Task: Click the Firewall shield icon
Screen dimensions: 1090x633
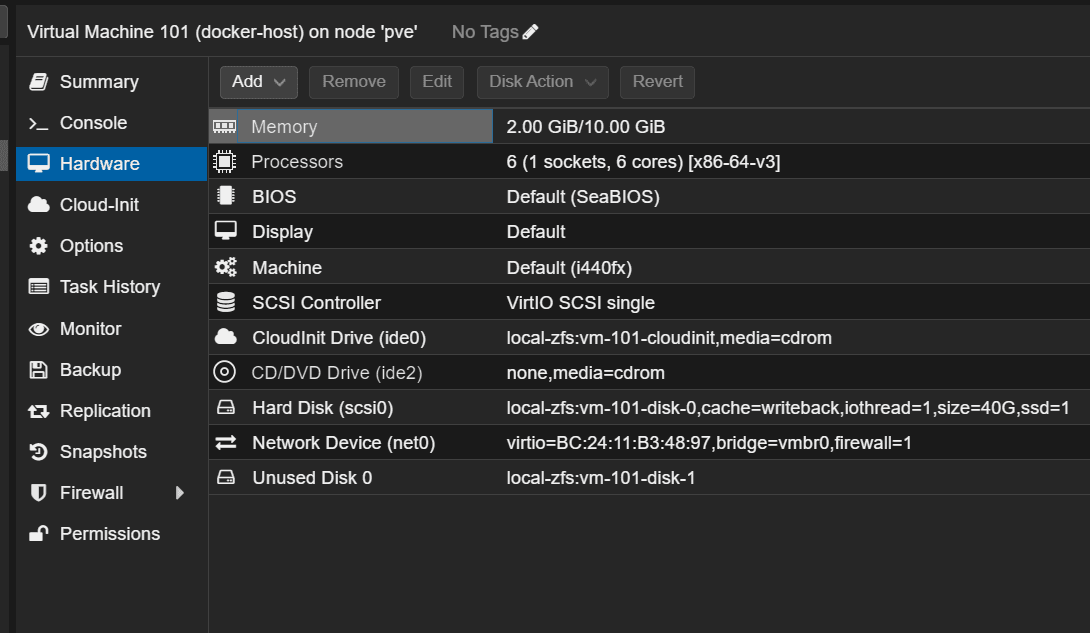Action: (x=38, y=493)
